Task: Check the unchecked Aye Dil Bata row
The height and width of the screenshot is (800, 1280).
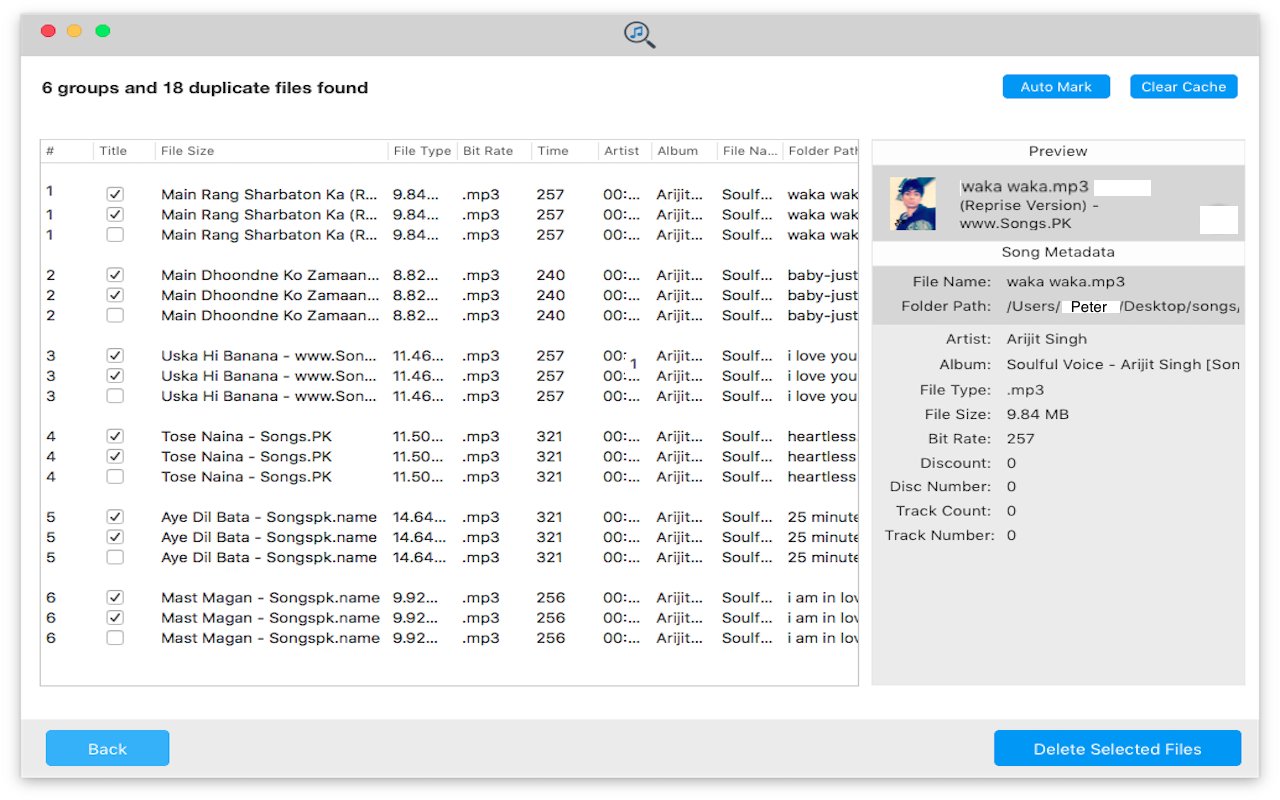Action: 115,557
